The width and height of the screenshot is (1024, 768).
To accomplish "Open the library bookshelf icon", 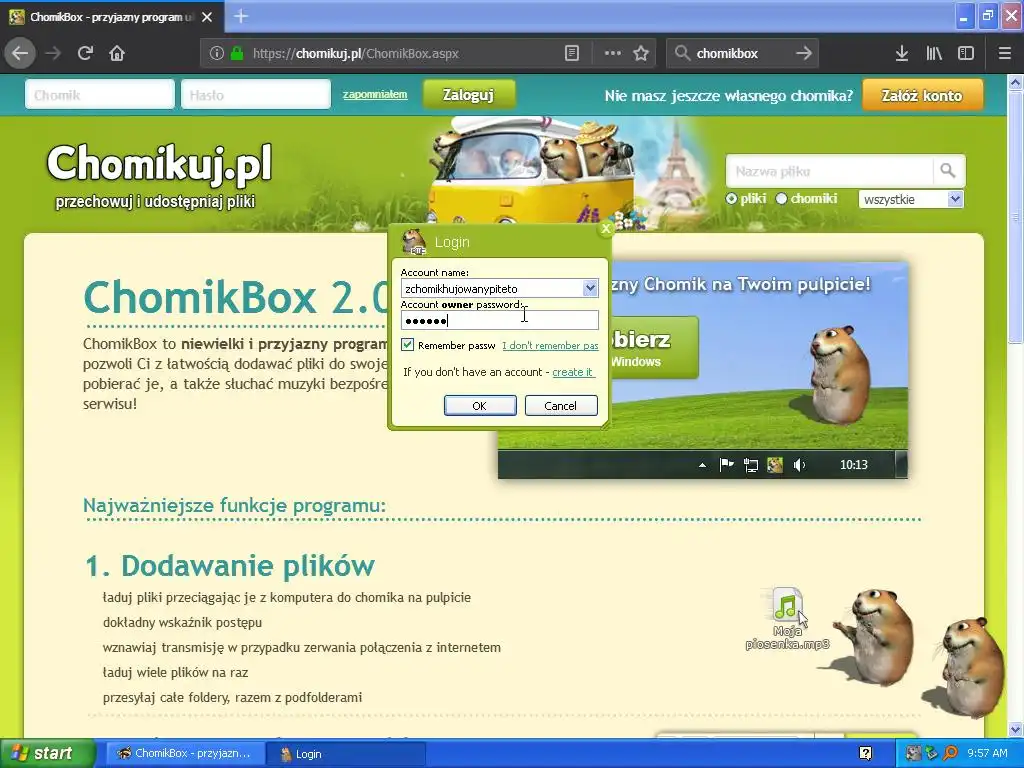I will click(934, 53).
